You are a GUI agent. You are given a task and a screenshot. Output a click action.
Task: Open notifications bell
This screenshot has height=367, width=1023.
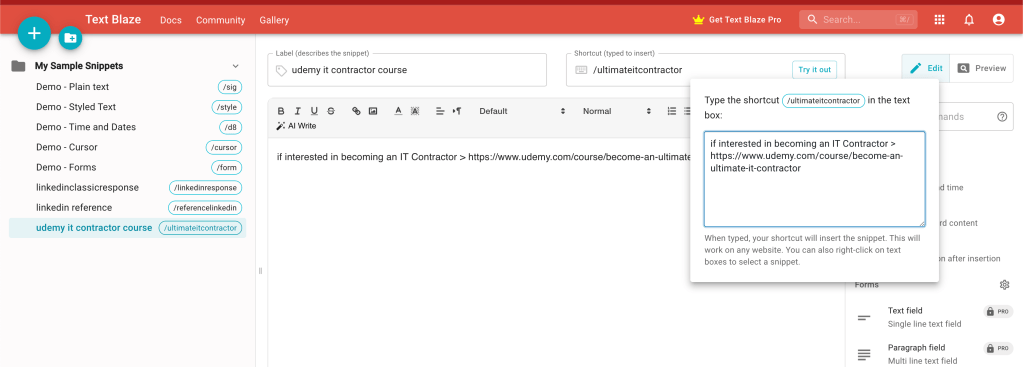point(969,20)
